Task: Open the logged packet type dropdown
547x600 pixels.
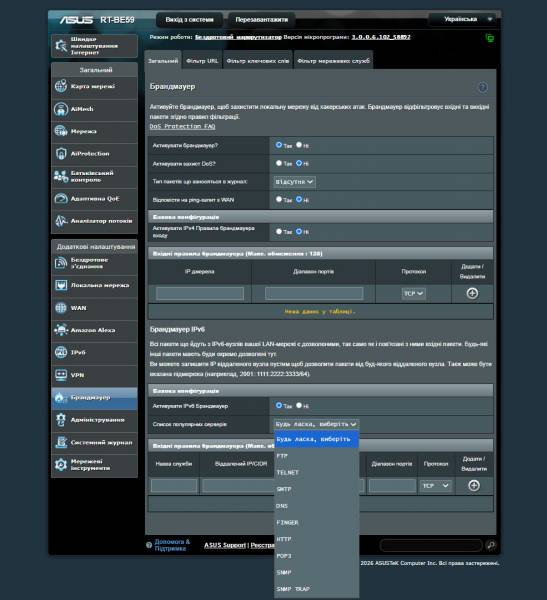Action: (294, 182)
